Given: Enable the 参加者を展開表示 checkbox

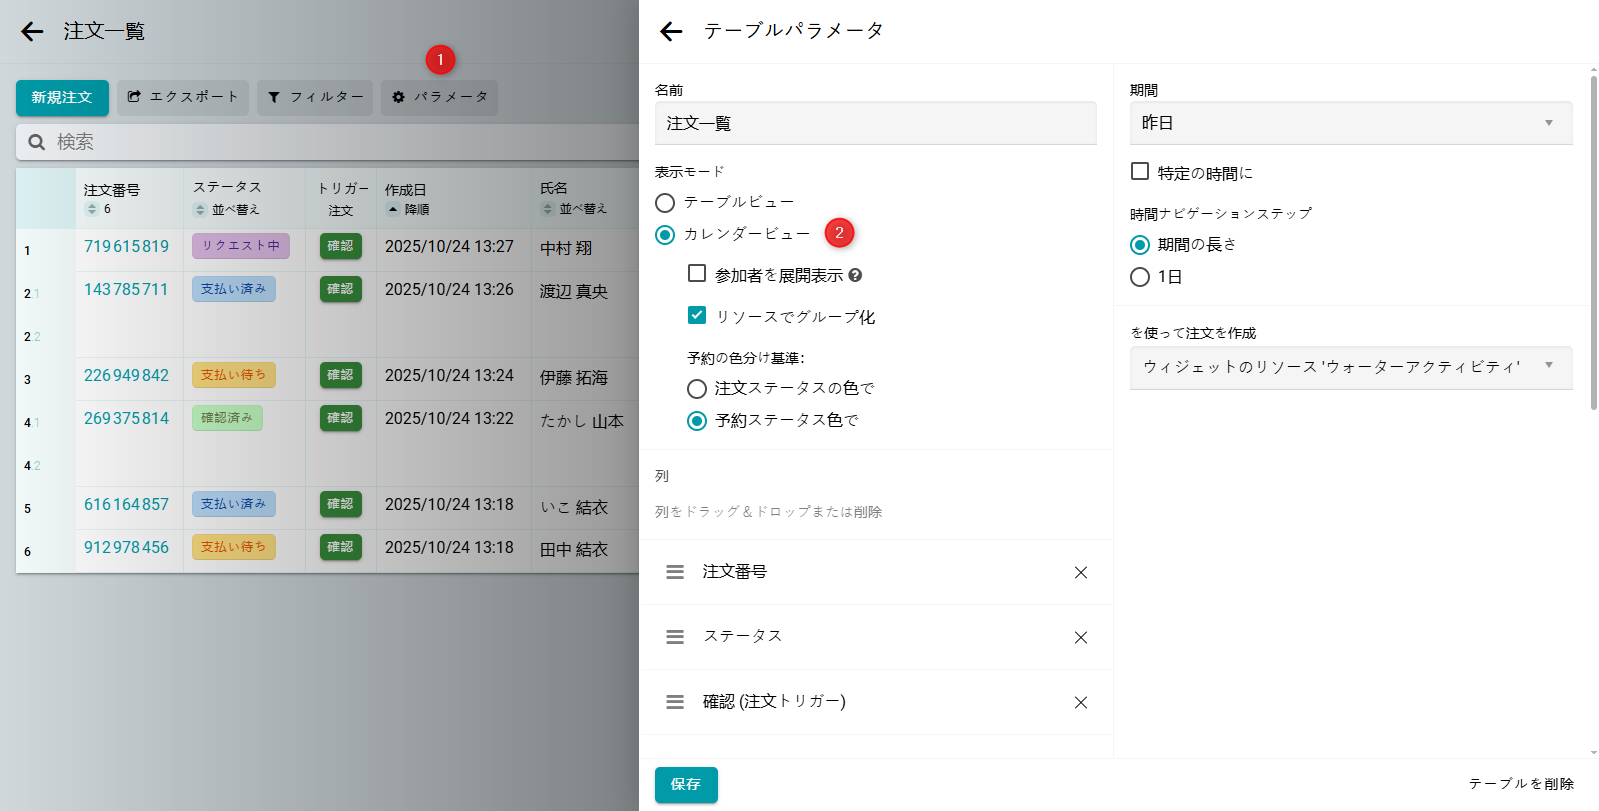Looking at the screenshot, I should 697,273.
